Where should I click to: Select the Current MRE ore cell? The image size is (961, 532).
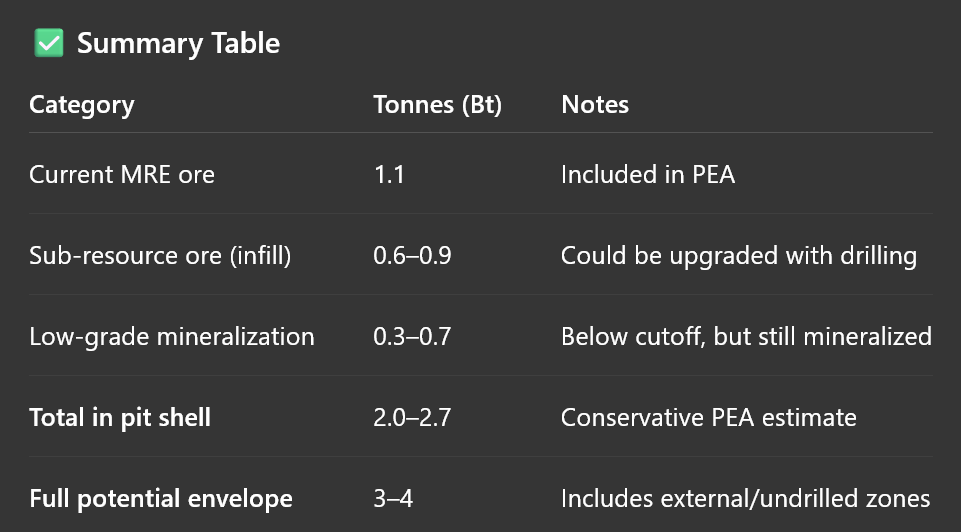[x=122, y=174]
